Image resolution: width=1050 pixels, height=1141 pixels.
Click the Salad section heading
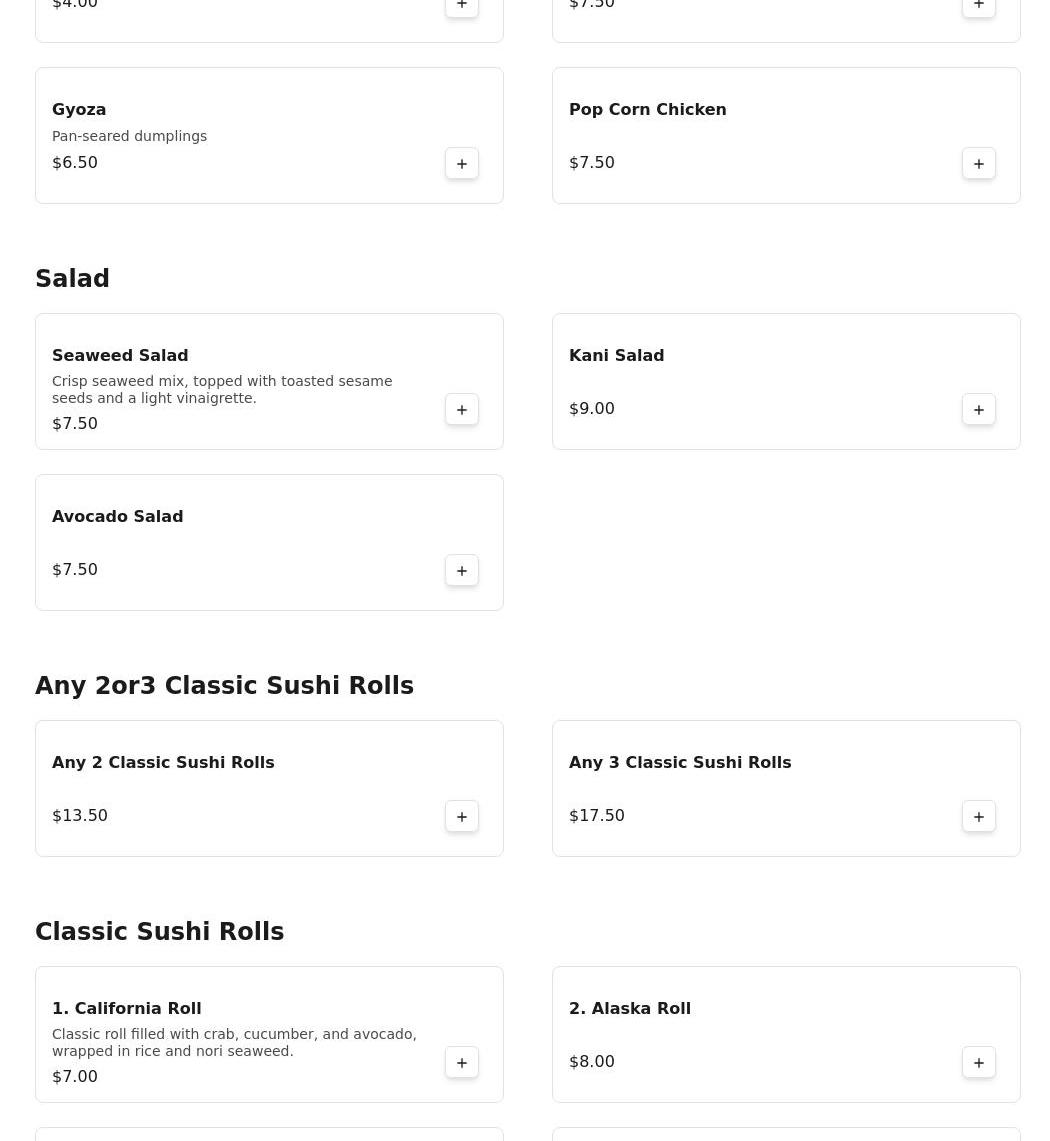pos(72,278)
